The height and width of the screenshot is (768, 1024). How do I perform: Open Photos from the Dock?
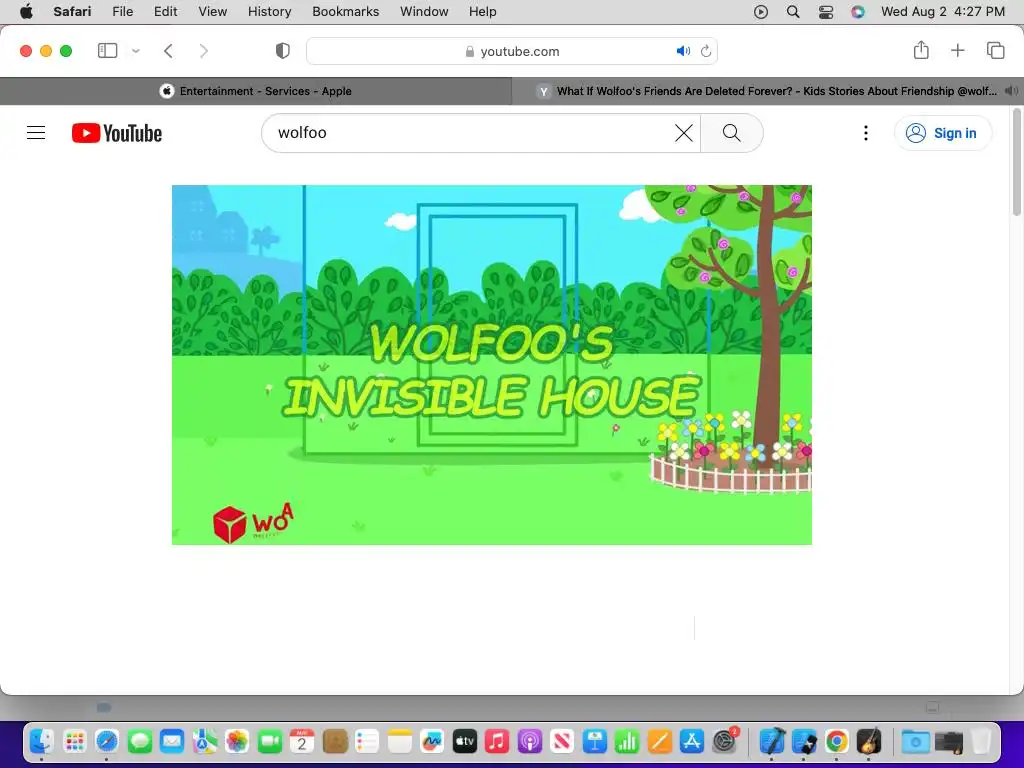click(x=237, y=741)
